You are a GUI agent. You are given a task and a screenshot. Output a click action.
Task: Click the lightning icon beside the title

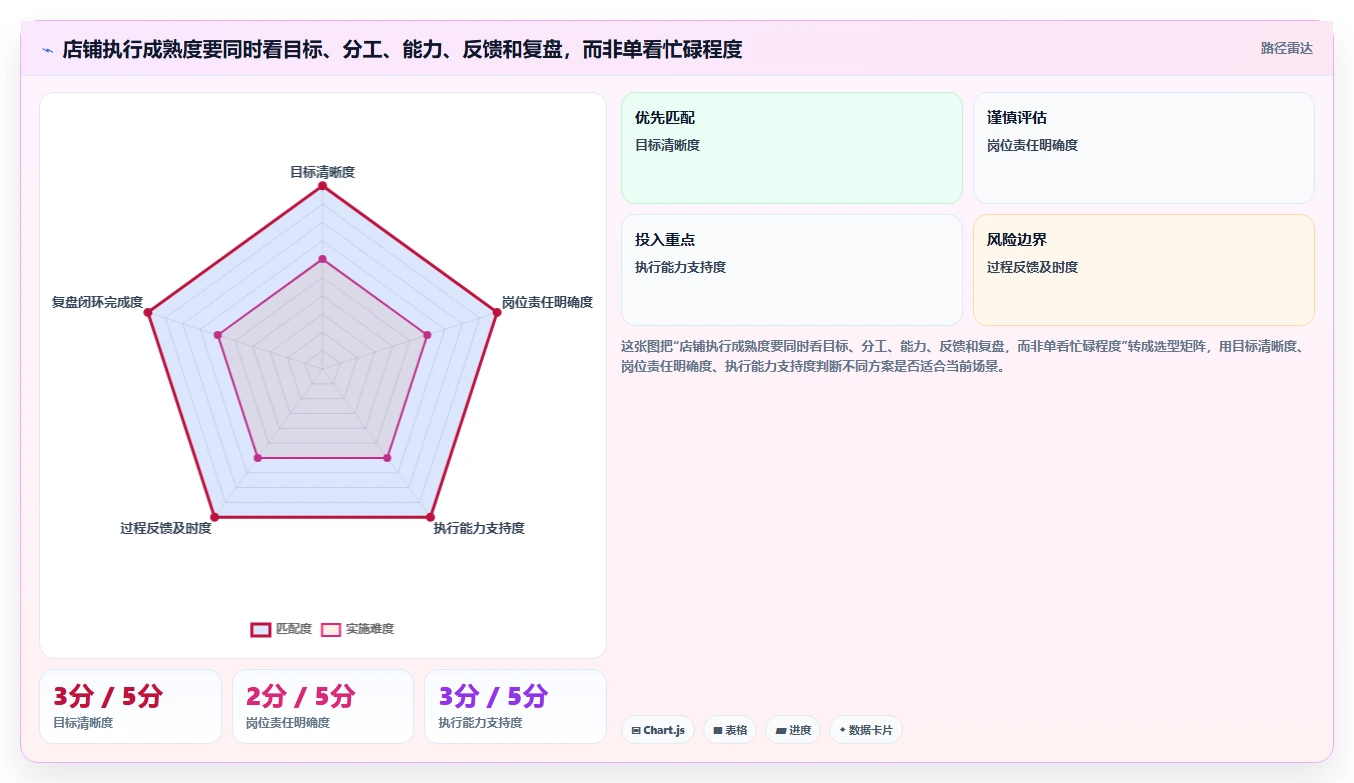coord(48,49)
